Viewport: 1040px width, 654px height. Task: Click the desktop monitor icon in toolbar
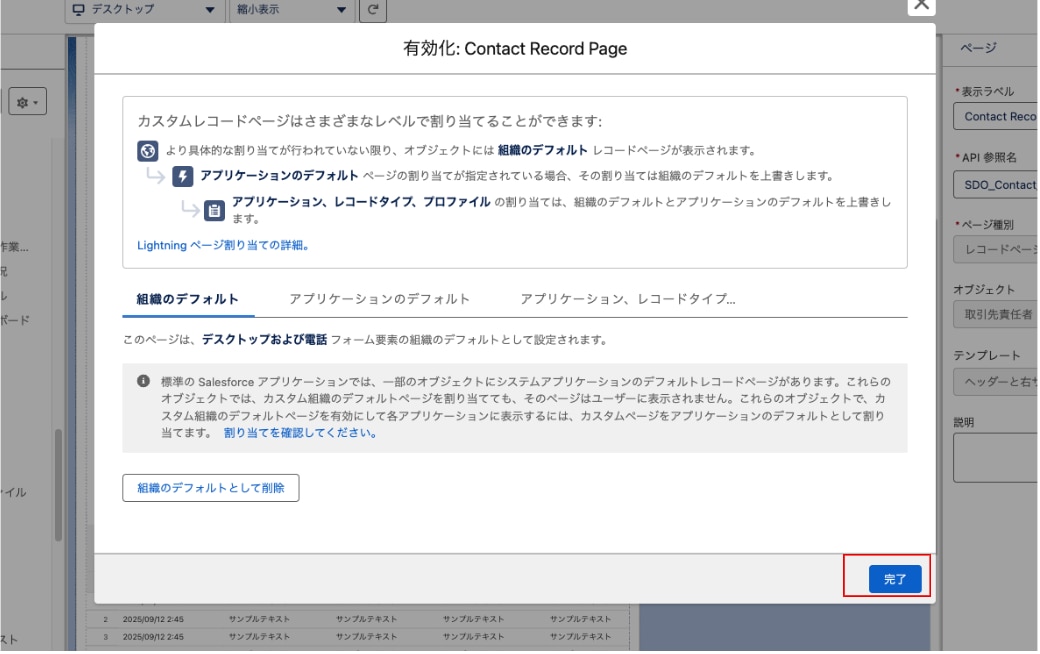79,9
